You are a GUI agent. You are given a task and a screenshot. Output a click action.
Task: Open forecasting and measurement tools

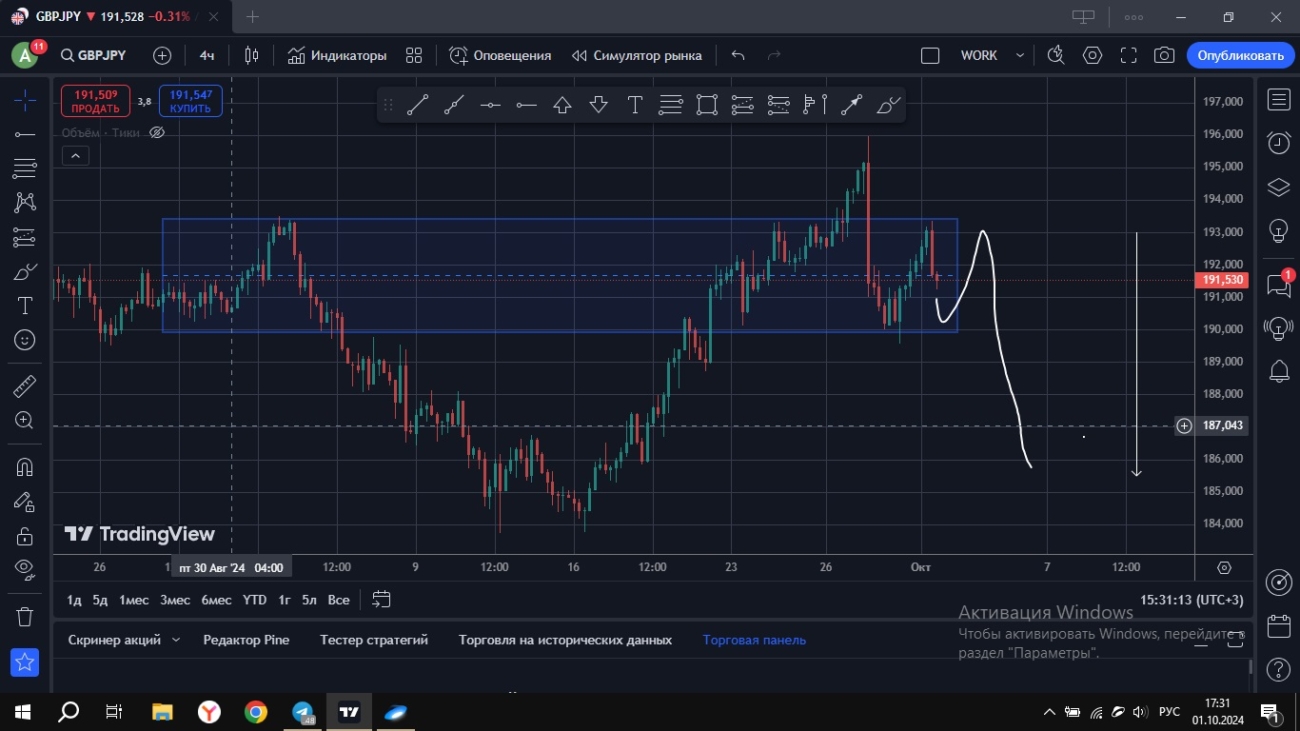click(x=25, y=237)
